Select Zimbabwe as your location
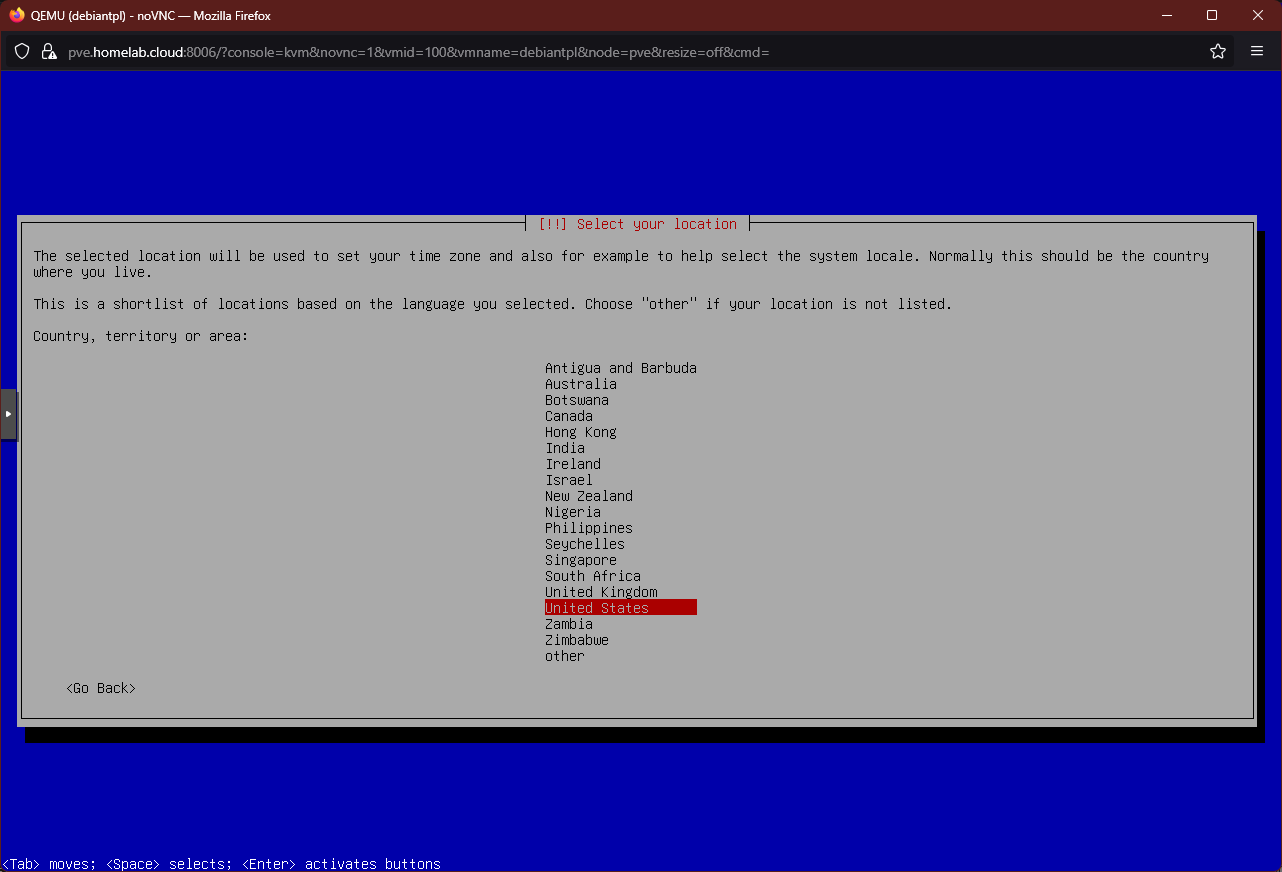The width and height of the screenshot is (1282, 872). click(577, 640)
